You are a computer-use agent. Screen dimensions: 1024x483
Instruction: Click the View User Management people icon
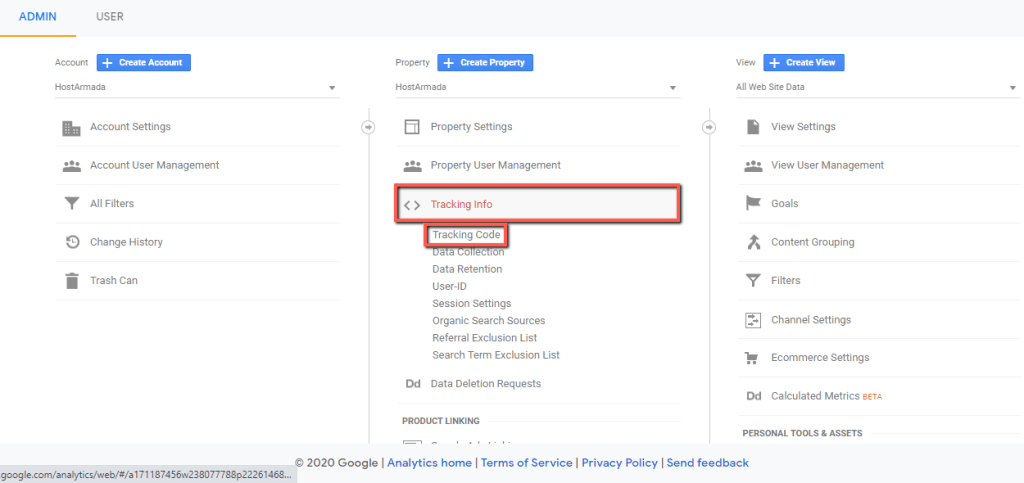tap(753, 166)
